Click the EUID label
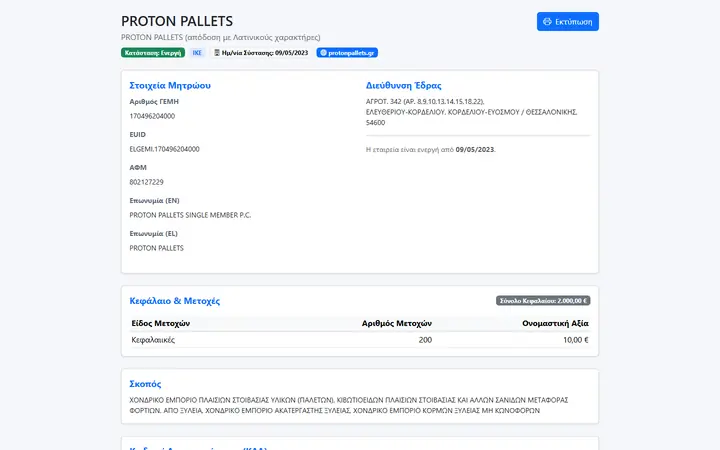 [137, 135]
